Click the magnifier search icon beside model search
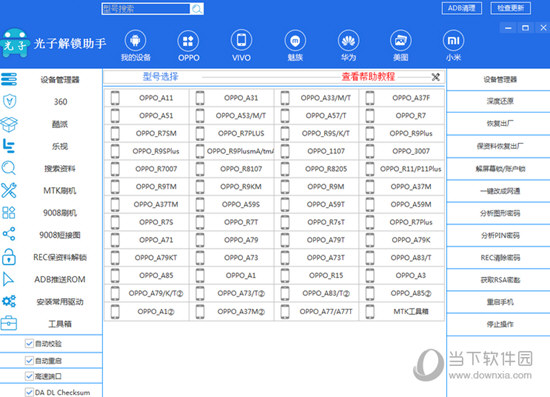 click(197, 9)
